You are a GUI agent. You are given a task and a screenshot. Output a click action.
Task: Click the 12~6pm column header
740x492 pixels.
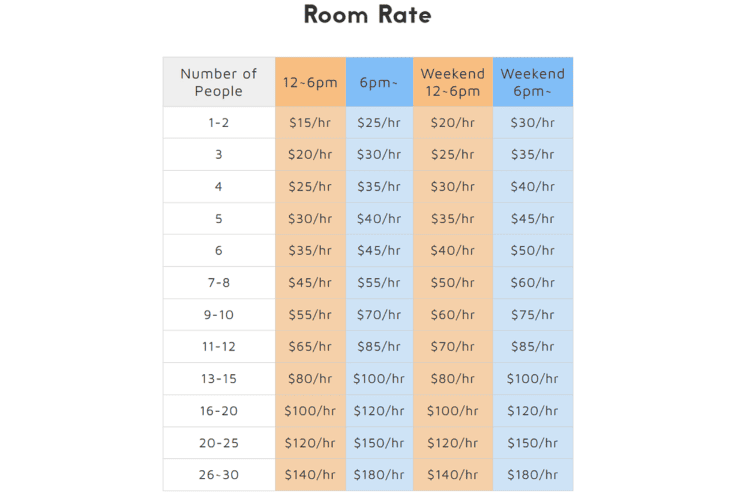(311, 82)
